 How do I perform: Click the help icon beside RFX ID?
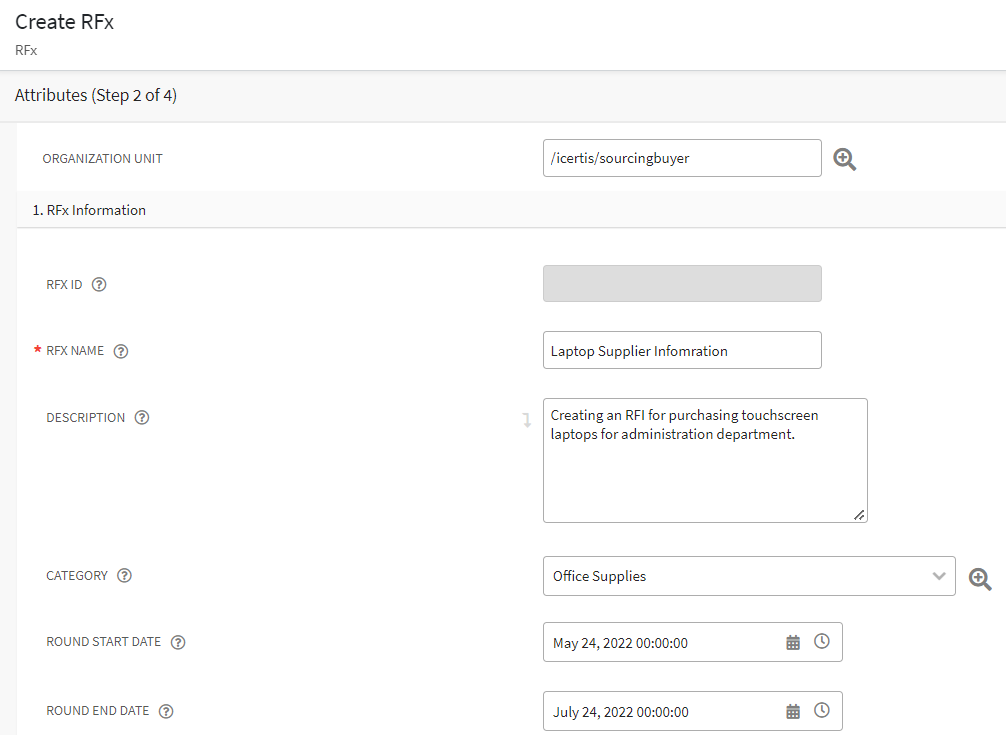click(99, 284)
